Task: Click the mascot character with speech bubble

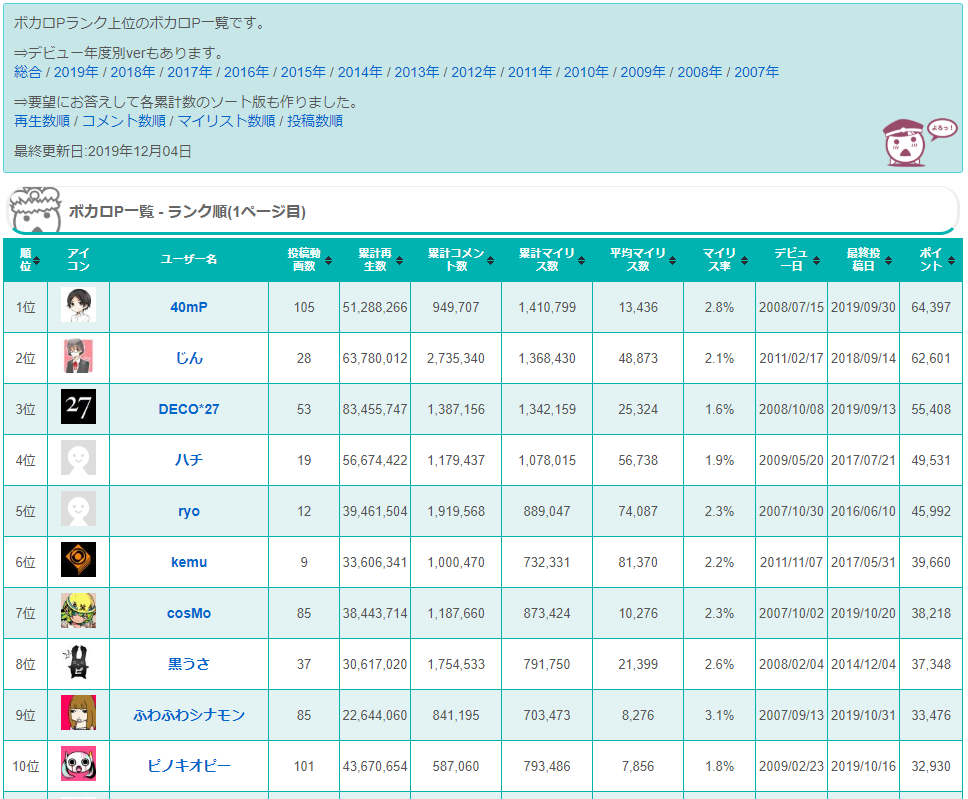Action: 919,143
